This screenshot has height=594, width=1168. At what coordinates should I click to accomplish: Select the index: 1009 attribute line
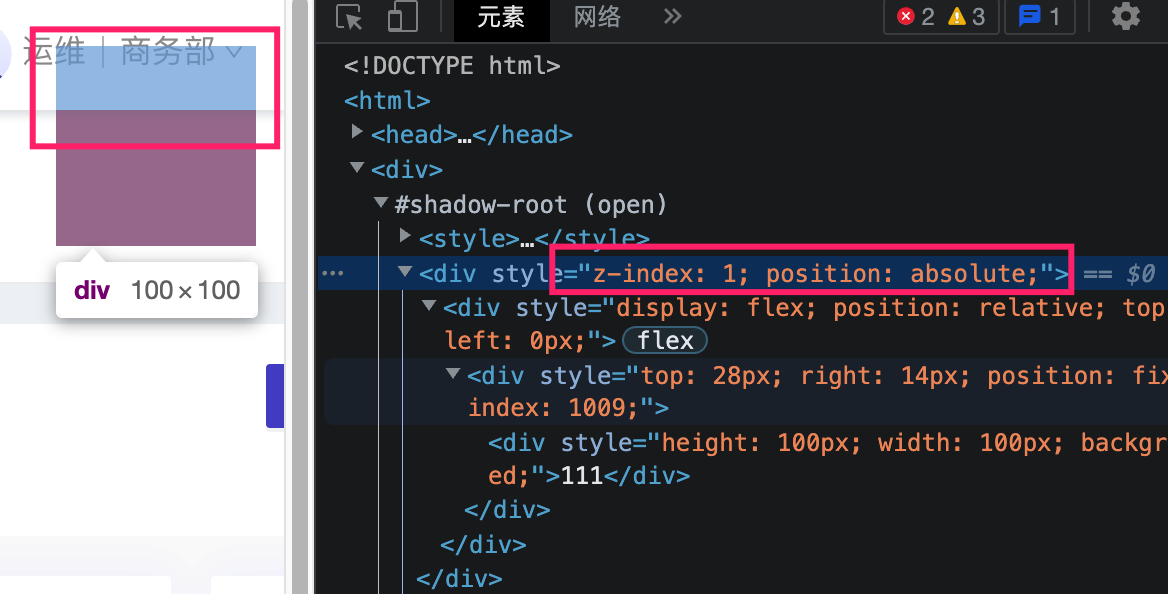point(568,408)
